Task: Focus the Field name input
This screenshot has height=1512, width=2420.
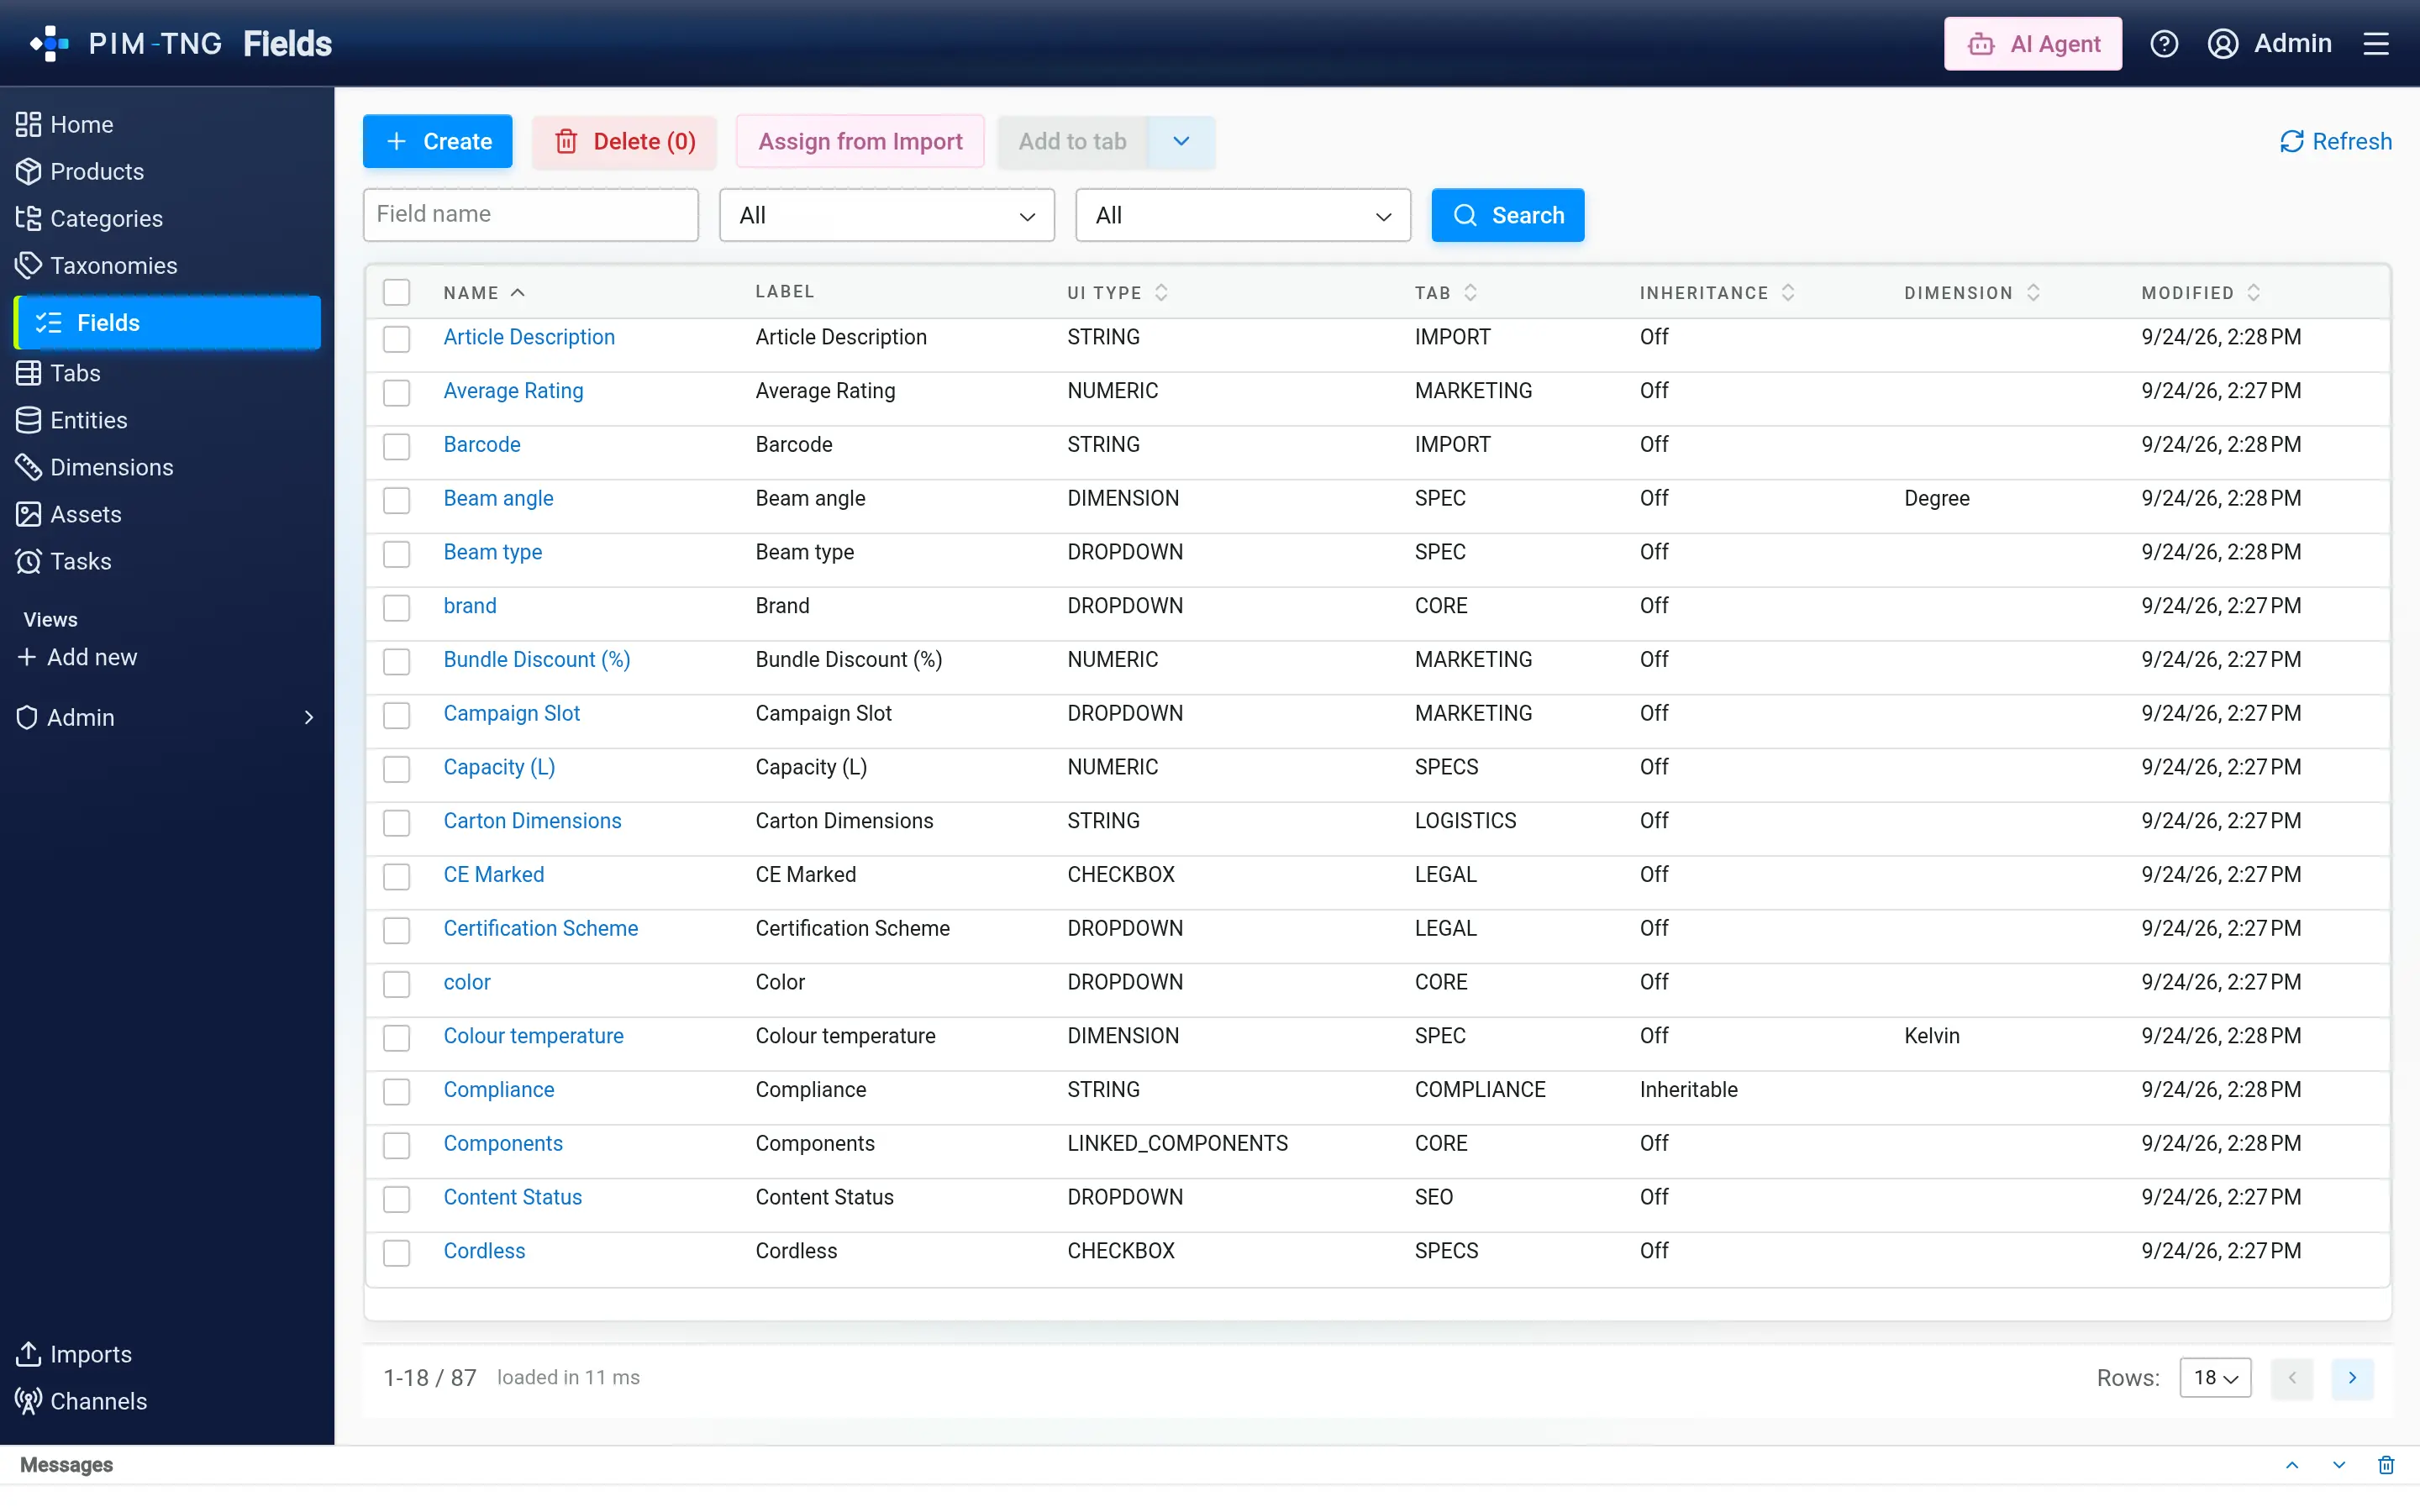Action: pyautogui.click(x=530, y=215)
